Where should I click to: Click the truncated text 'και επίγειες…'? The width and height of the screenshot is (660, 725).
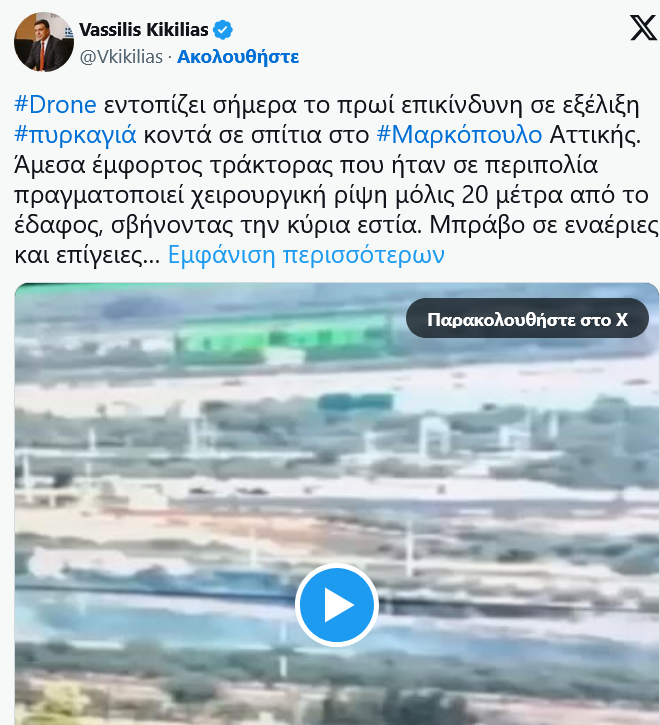pos(87,254)
